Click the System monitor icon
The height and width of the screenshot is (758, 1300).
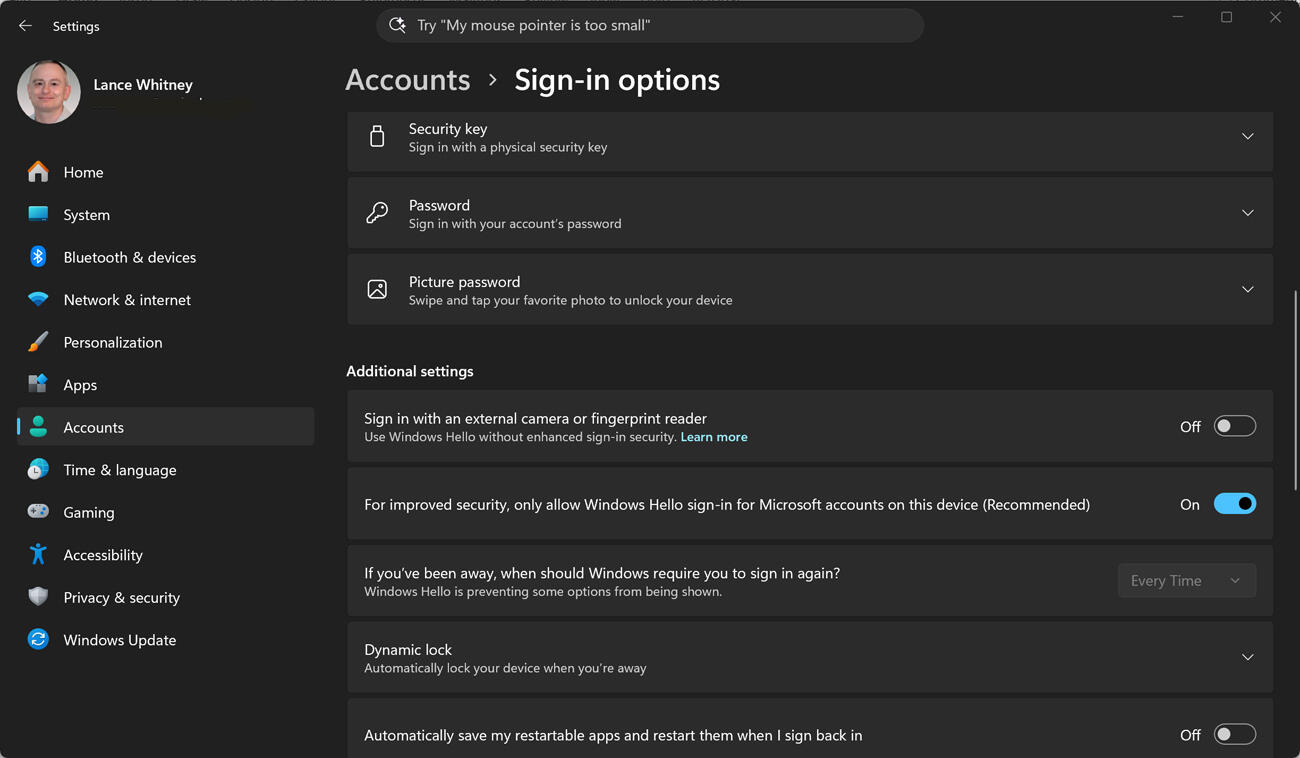(x=38, y=214)
